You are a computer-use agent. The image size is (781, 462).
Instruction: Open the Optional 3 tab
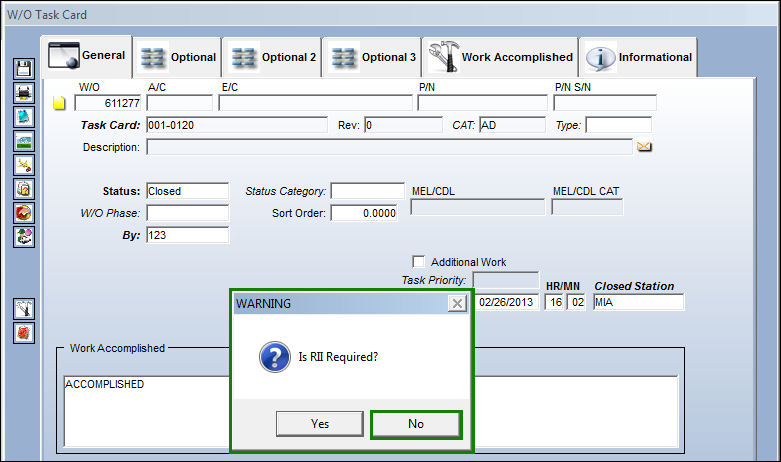[x=372, y=57]
